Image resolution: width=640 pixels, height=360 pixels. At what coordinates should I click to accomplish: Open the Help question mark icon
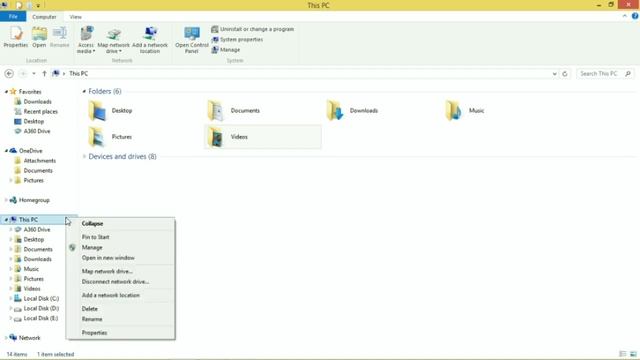[x=635, y=16]
